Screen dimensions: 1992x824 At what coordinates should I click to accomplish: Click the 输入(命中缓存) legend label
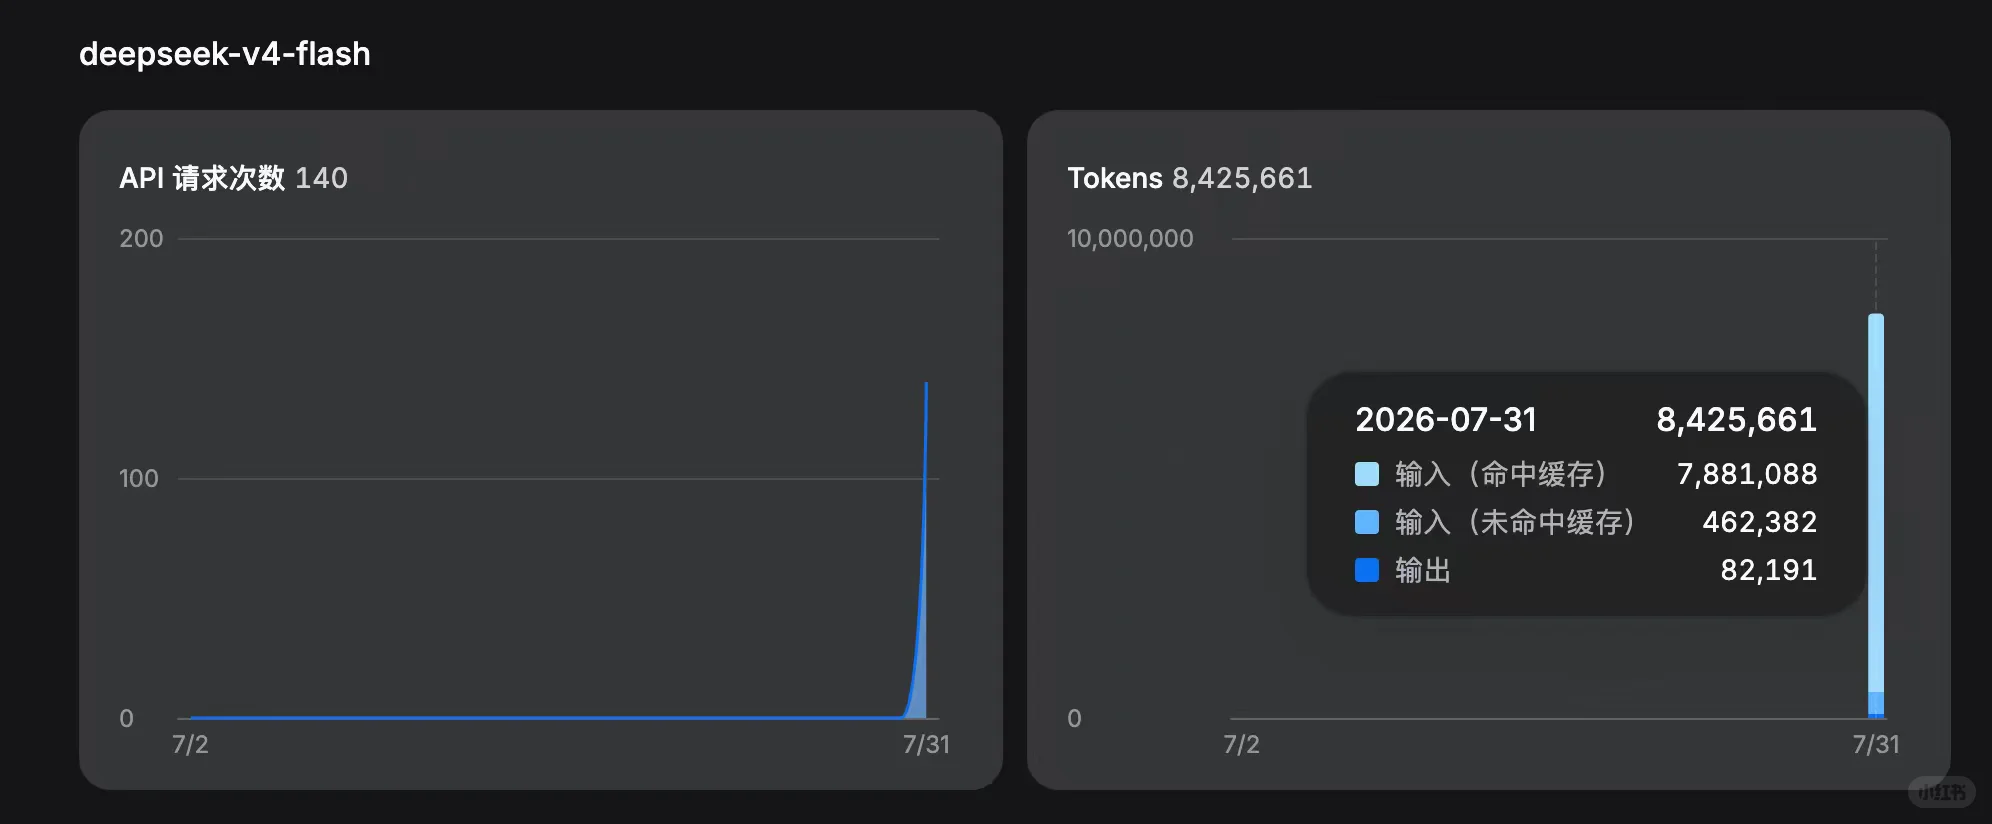coord(1501,474)
